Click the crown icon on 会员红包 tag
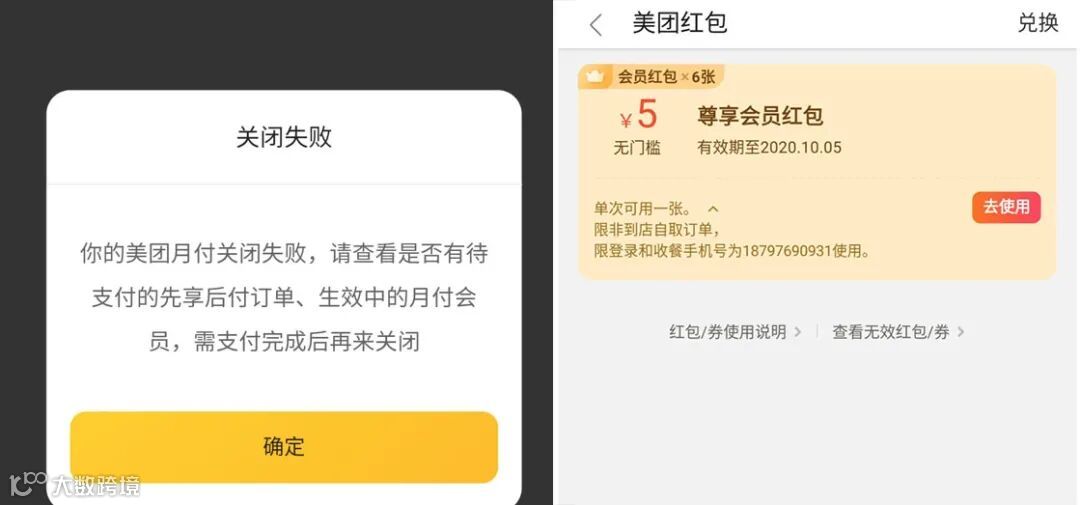Viewport: 1080px width, 505px height. point(594,76)
